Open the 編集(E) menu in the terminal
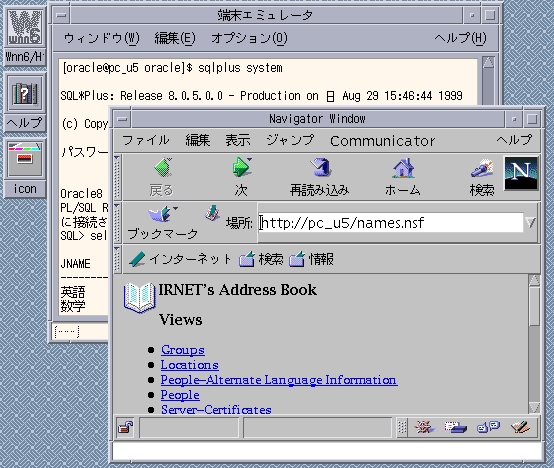This screenshot has width=554, height=468. (175, 38)
